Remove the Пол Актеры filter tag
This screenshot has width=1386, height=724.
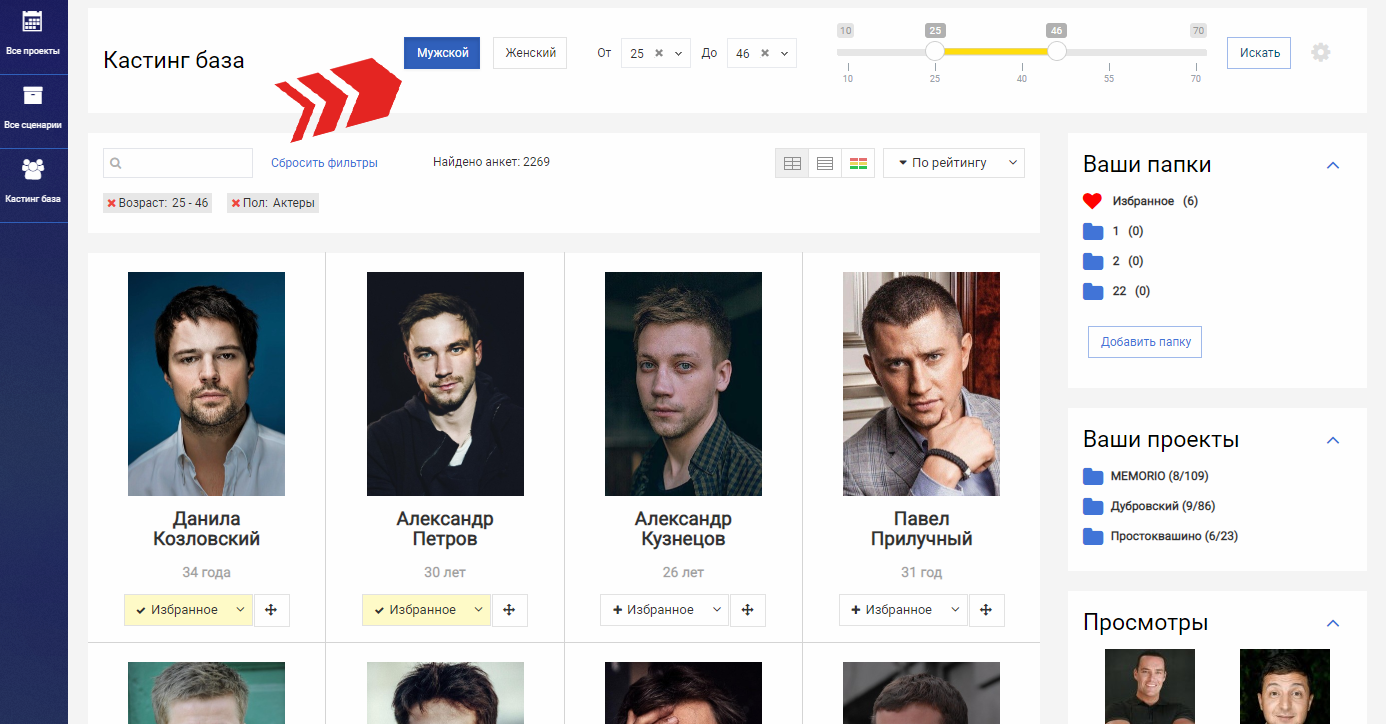(x=236, y=203)
